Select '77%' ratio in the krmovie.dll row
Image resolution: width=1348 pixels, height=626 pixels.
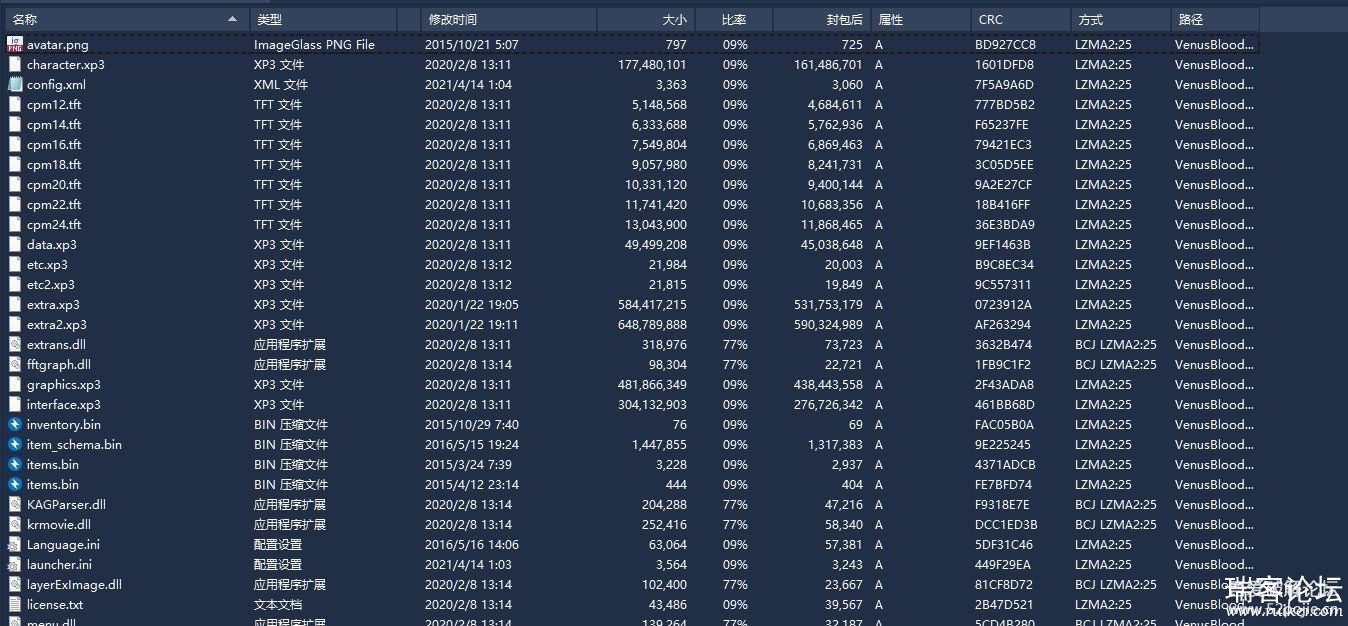(735, 524)
